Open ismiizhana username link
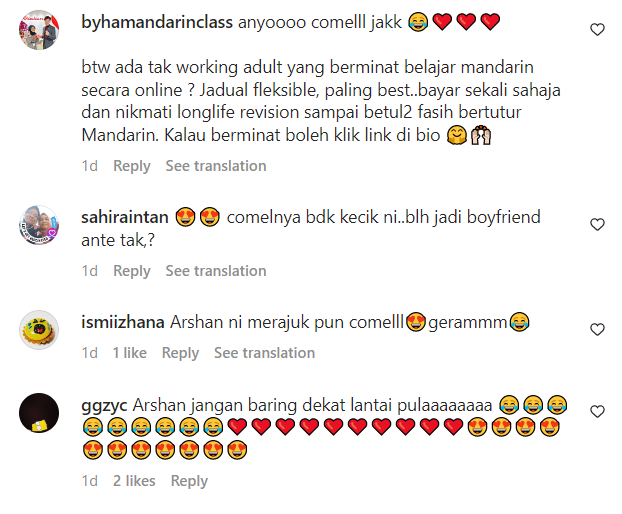Screen dimensions: 622x514 click(x=123, y=322)
